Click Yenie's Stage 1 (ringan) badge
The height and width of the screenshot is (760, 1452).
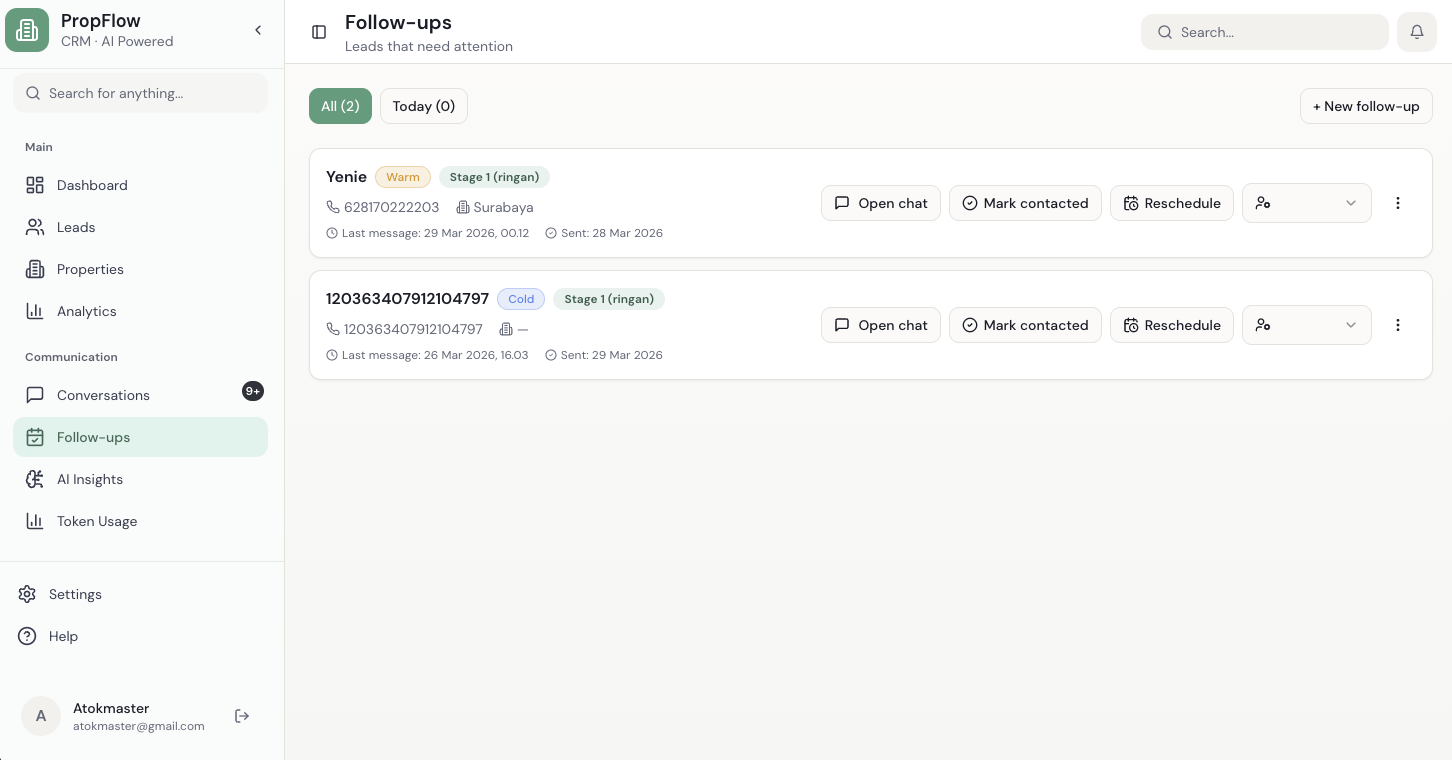(x=494, y=177)
